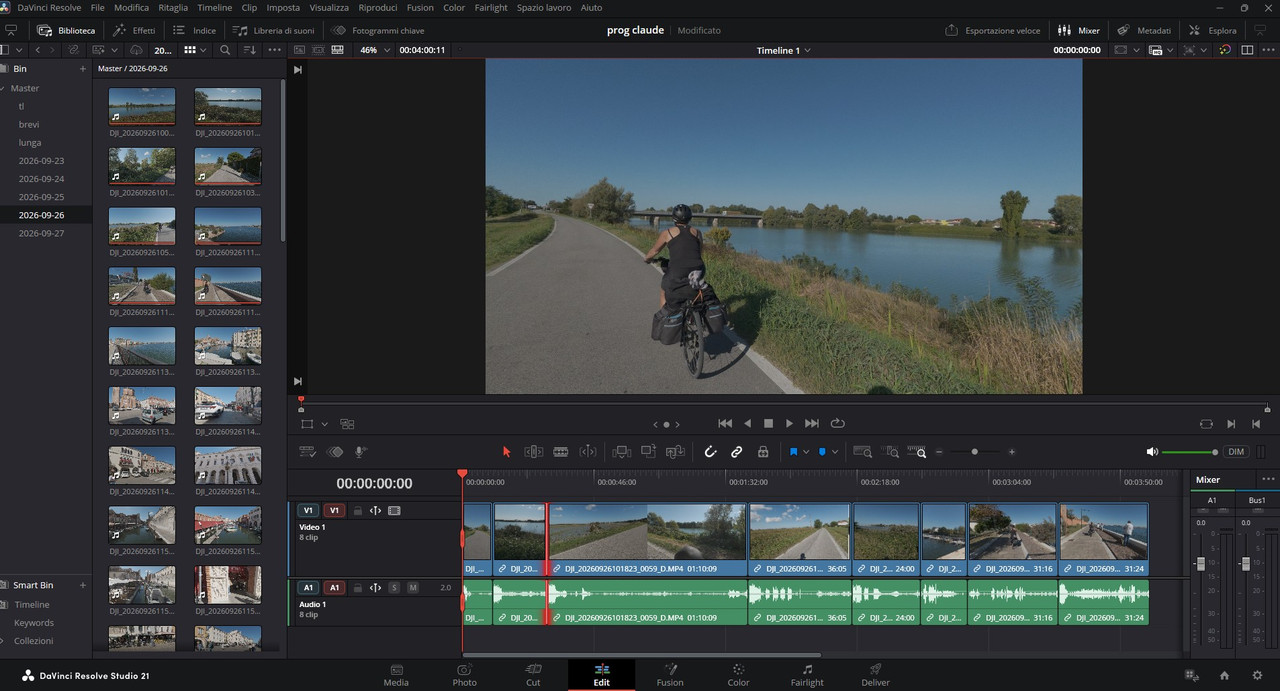Toggle position lock in timeline toolbar
1280x691 pixels.
tap(763, 452)
